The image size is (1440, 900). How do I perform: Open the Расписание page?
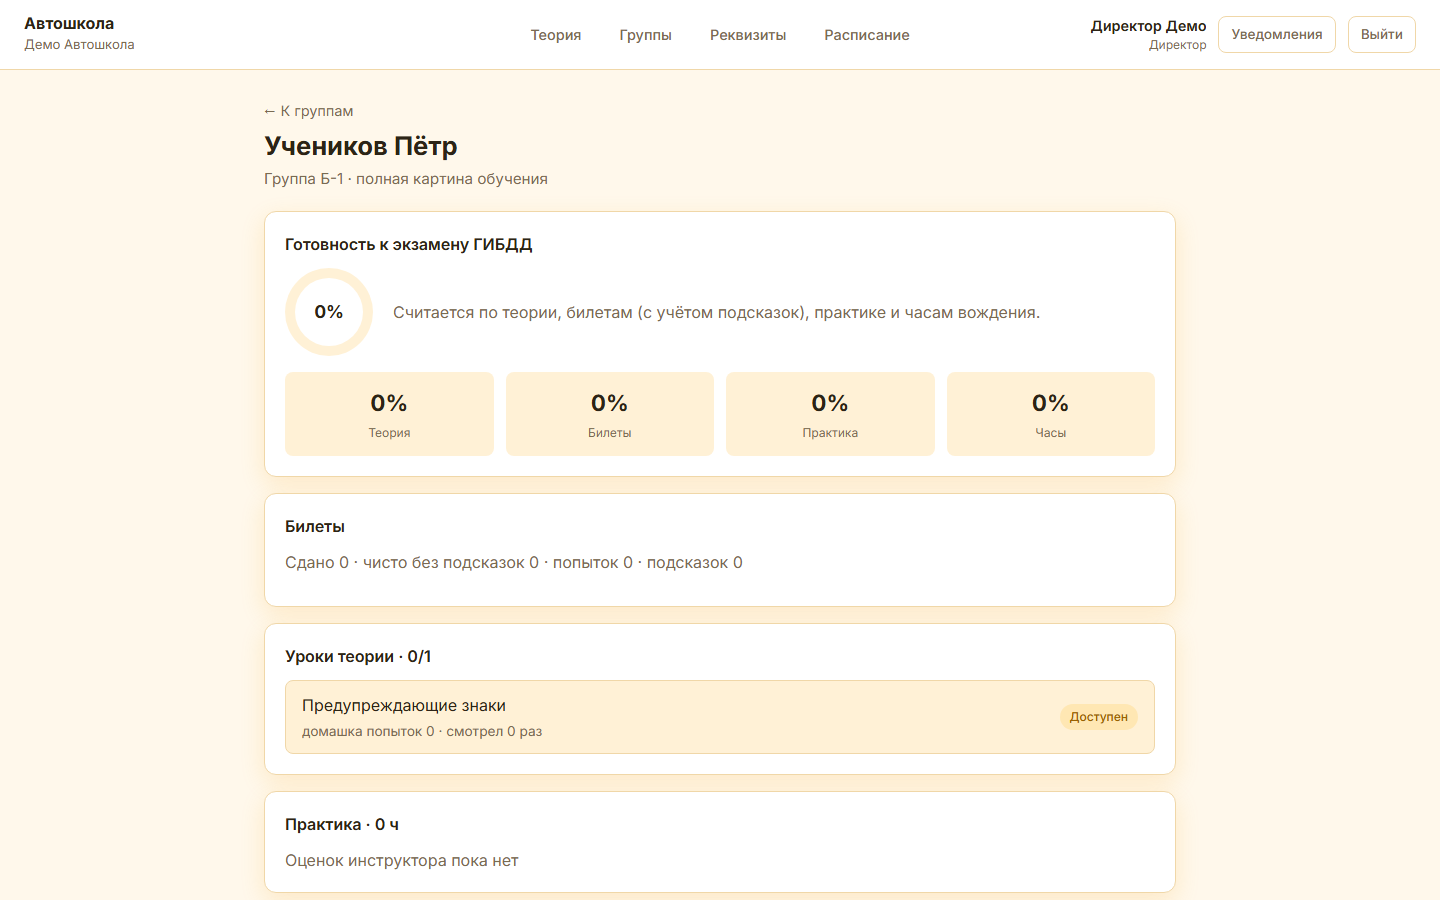point(867,35)
